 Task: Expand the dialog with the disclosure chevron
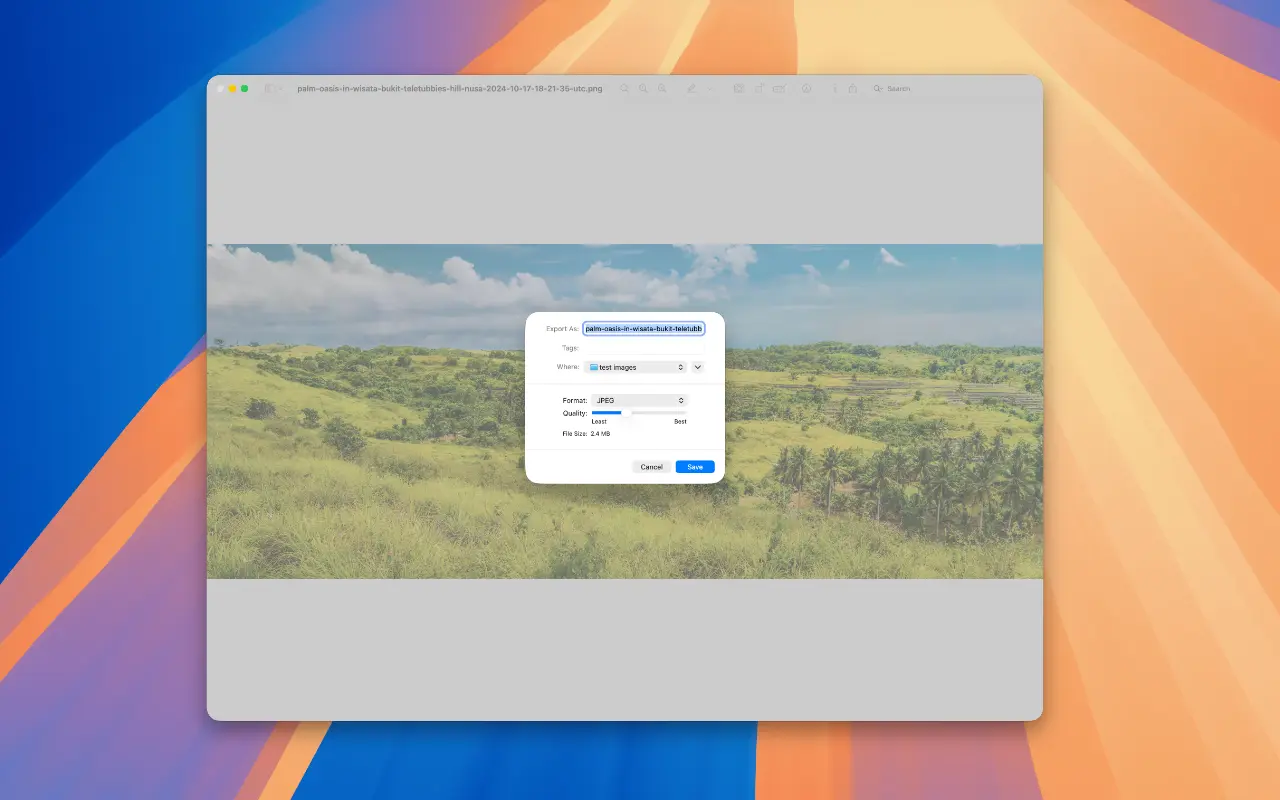697,367
